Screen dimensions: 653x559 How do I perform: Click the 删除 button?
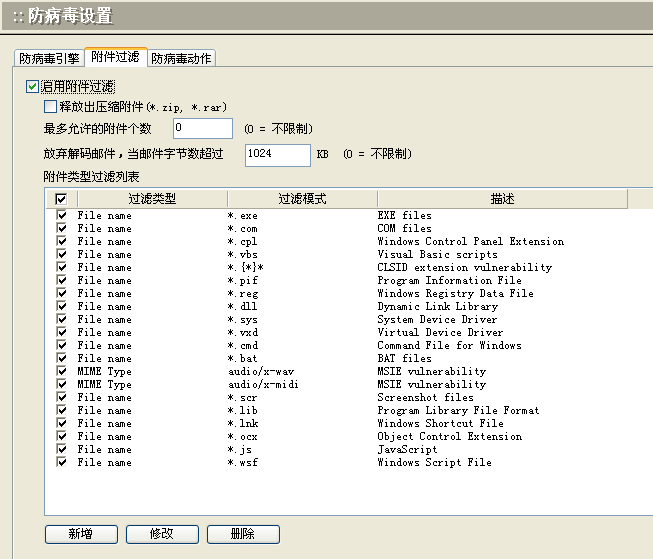[x=243, y=534]
